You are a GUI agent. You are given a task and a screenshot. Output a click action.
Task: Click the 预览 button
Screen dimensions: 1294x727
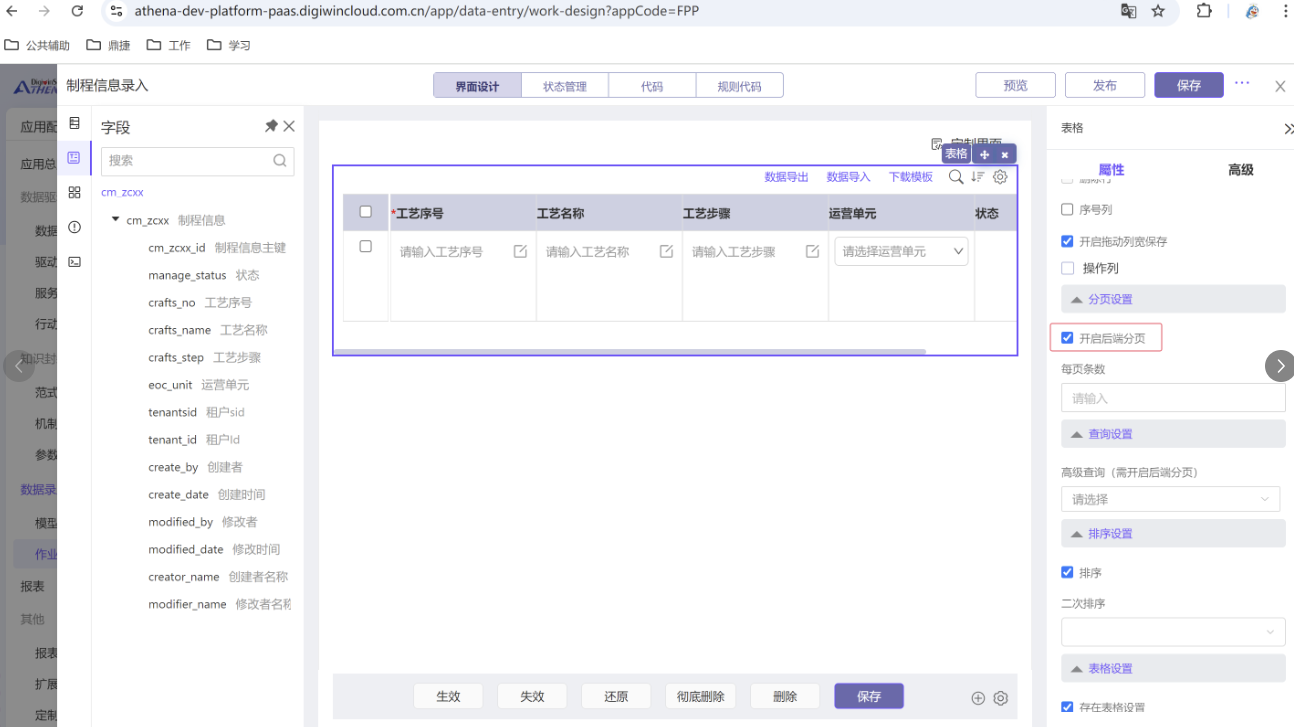[1016, 85]
